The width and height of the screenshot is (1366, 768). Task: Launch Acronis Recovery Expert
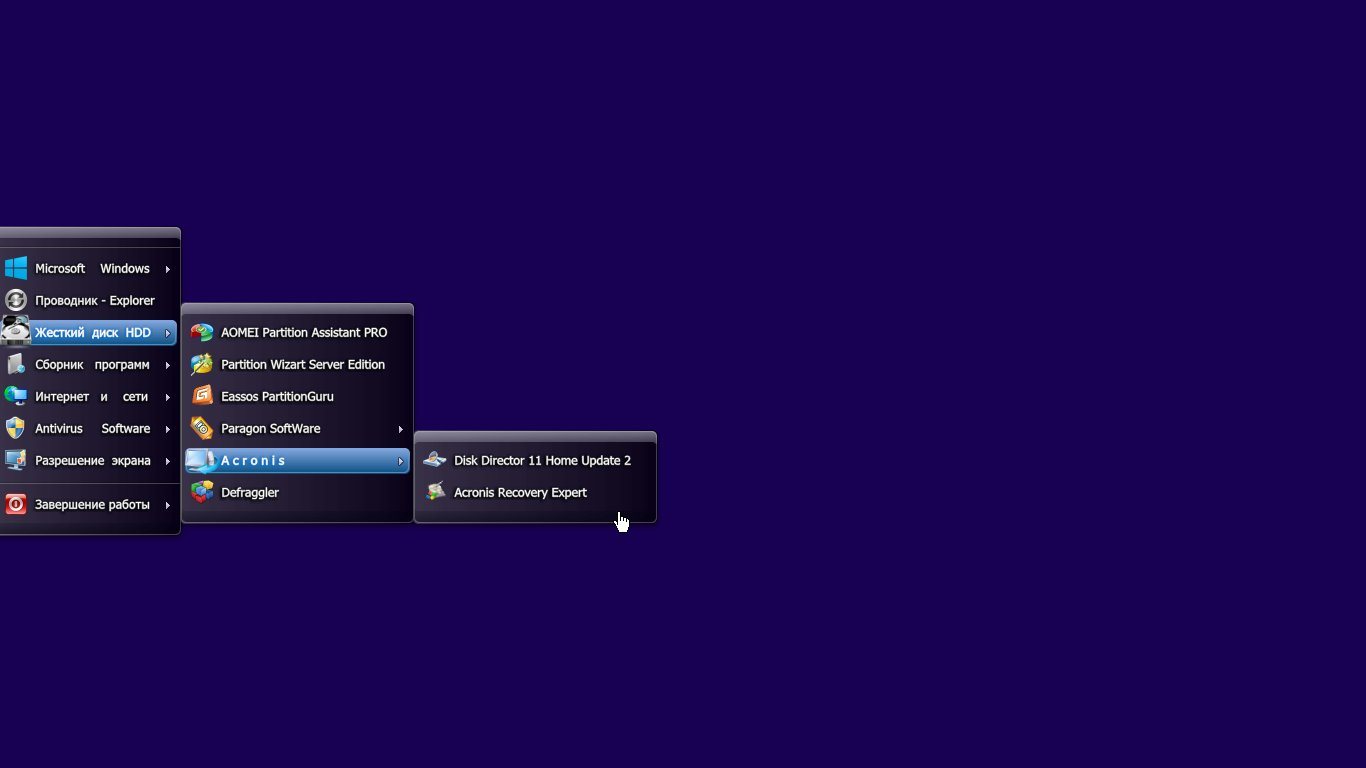click(x=535, y=492)
